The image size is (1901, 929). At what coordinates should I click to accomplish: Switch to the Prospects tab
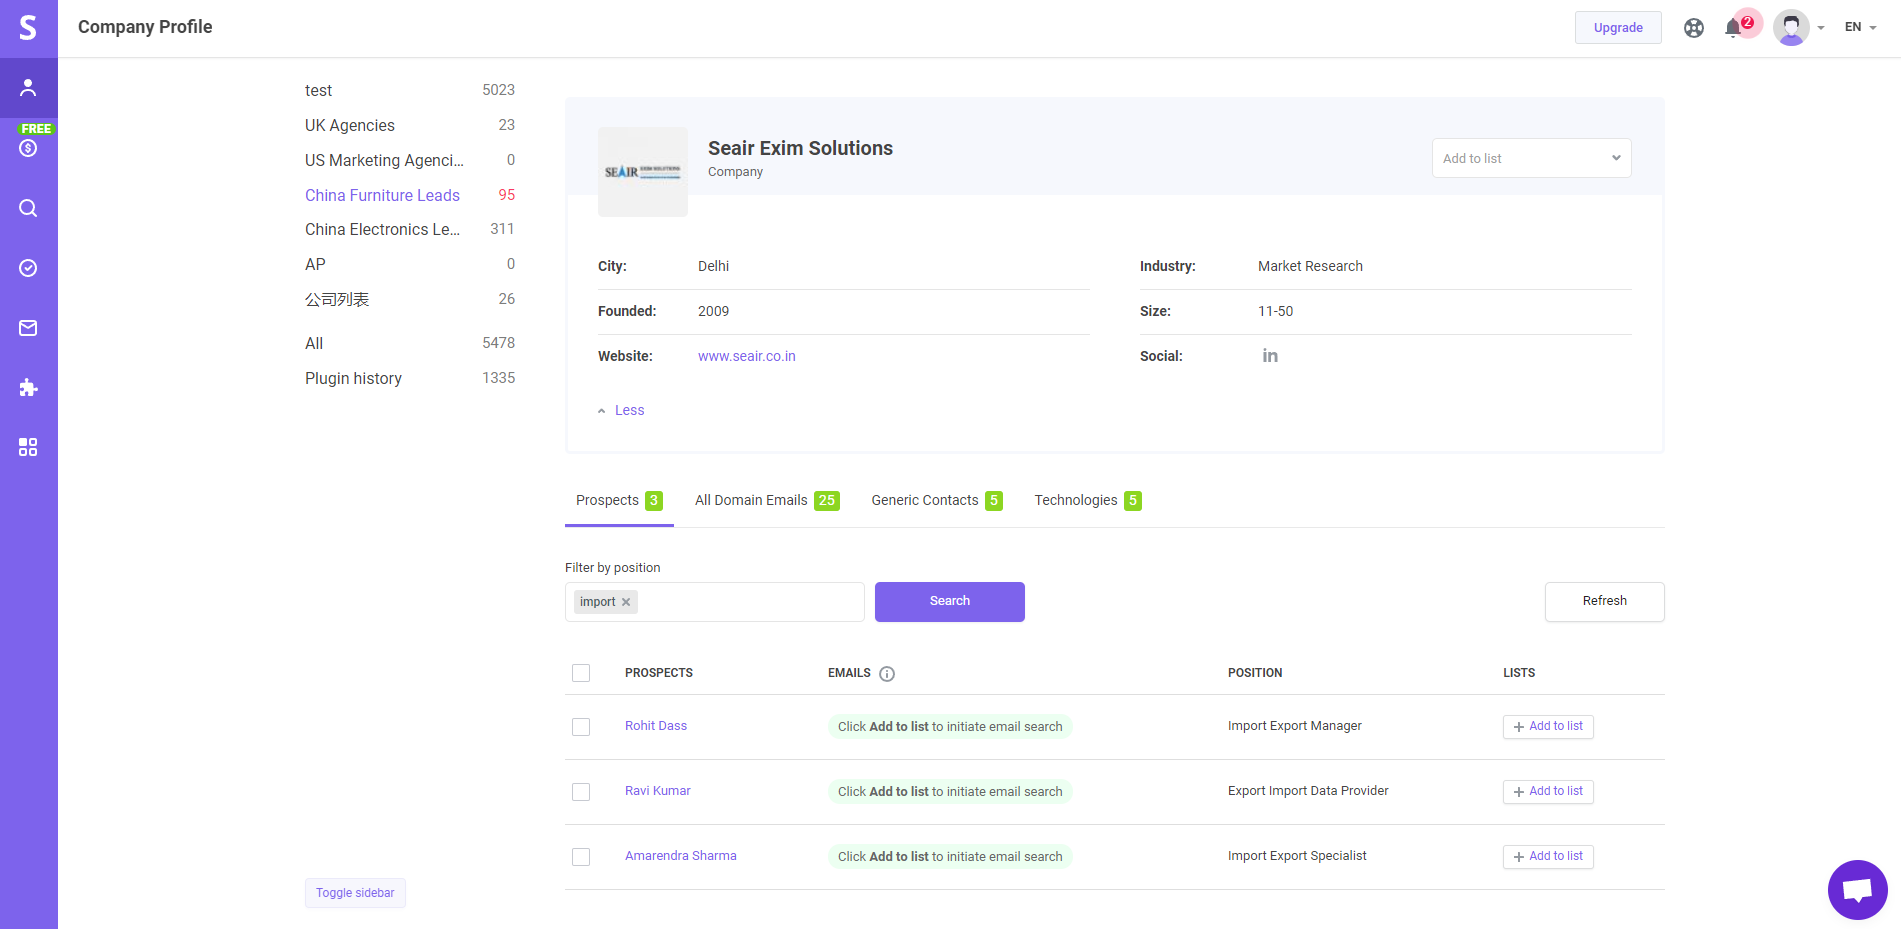click(619, 500)
